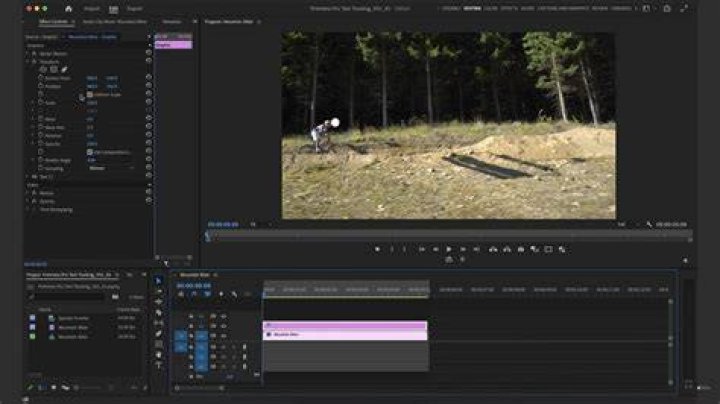720x404 pixels.
Task: Click the Play button in the Program monitor
Action: click(449, 249)
